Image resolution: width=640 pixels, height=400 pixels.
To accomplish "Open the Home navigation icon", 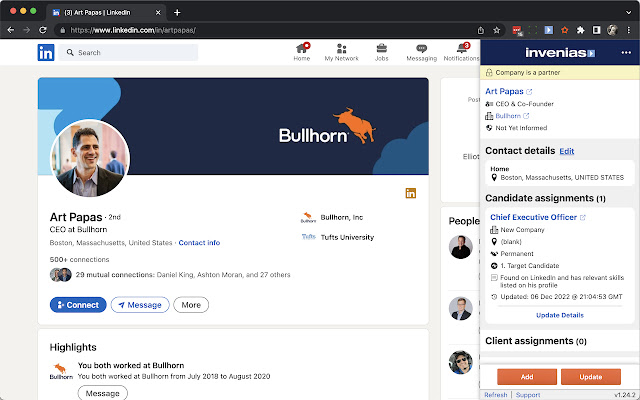I will click(x=302, y=52).
